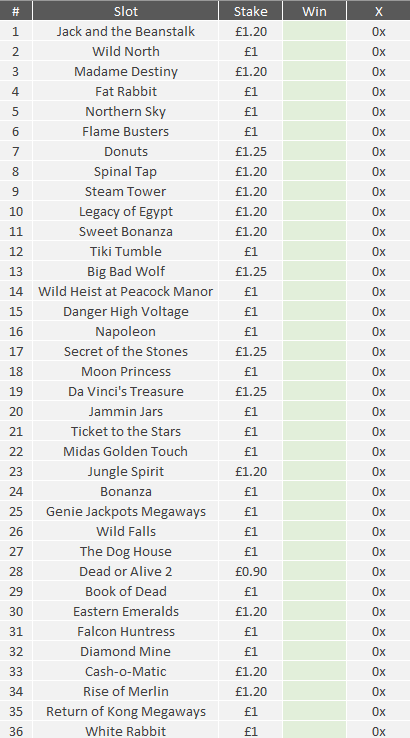The width and height of the screenshot is (410, 738).
Task: Select the Slot column header
Action: coord(126,11)
